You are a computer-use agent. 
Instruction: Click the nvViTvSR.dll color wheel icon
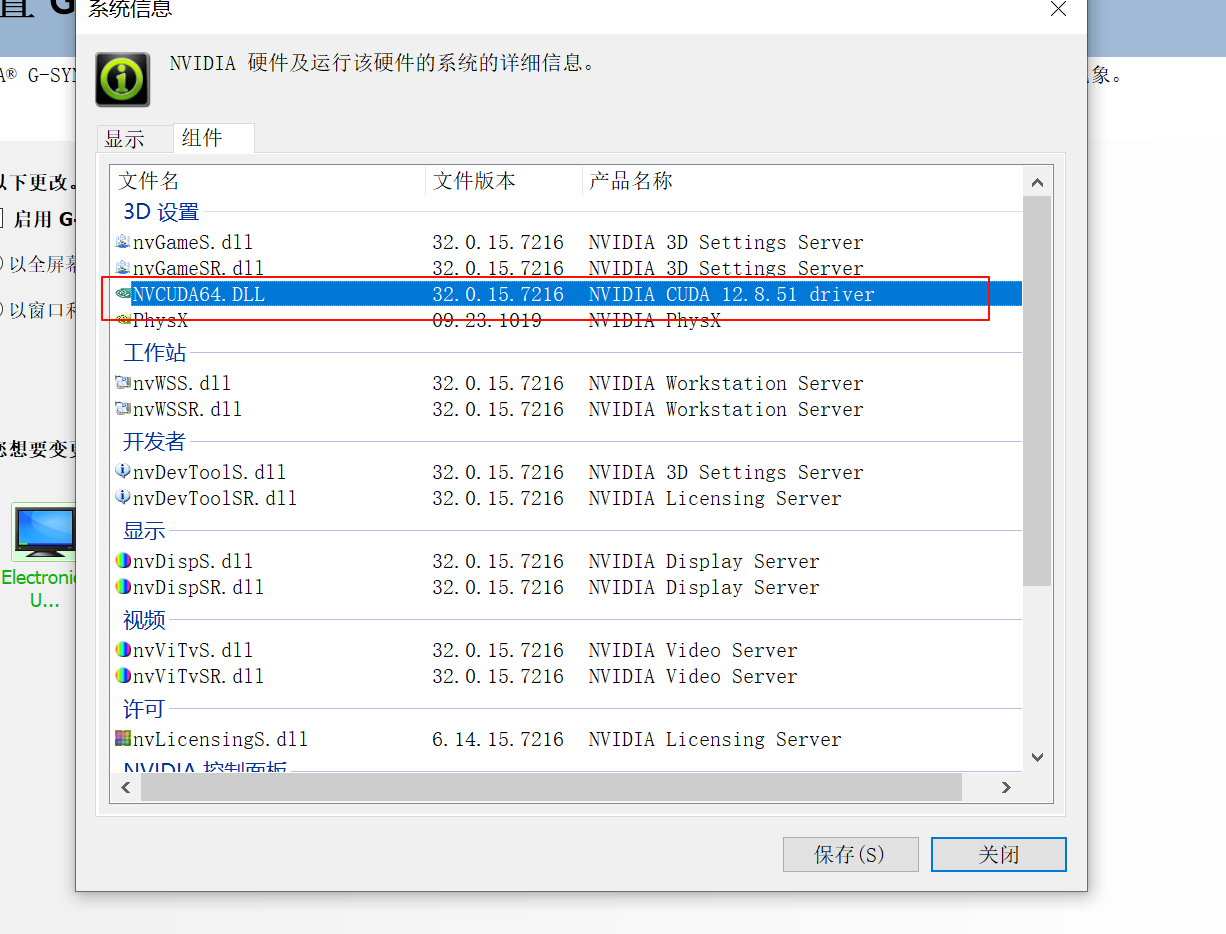point(123,676)
